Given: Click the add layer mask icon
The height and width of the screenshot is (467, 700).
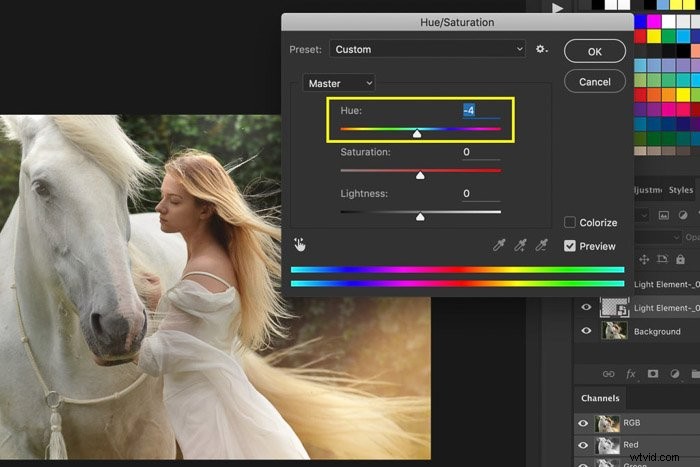Looking at the screenshot, I should 653,373.
